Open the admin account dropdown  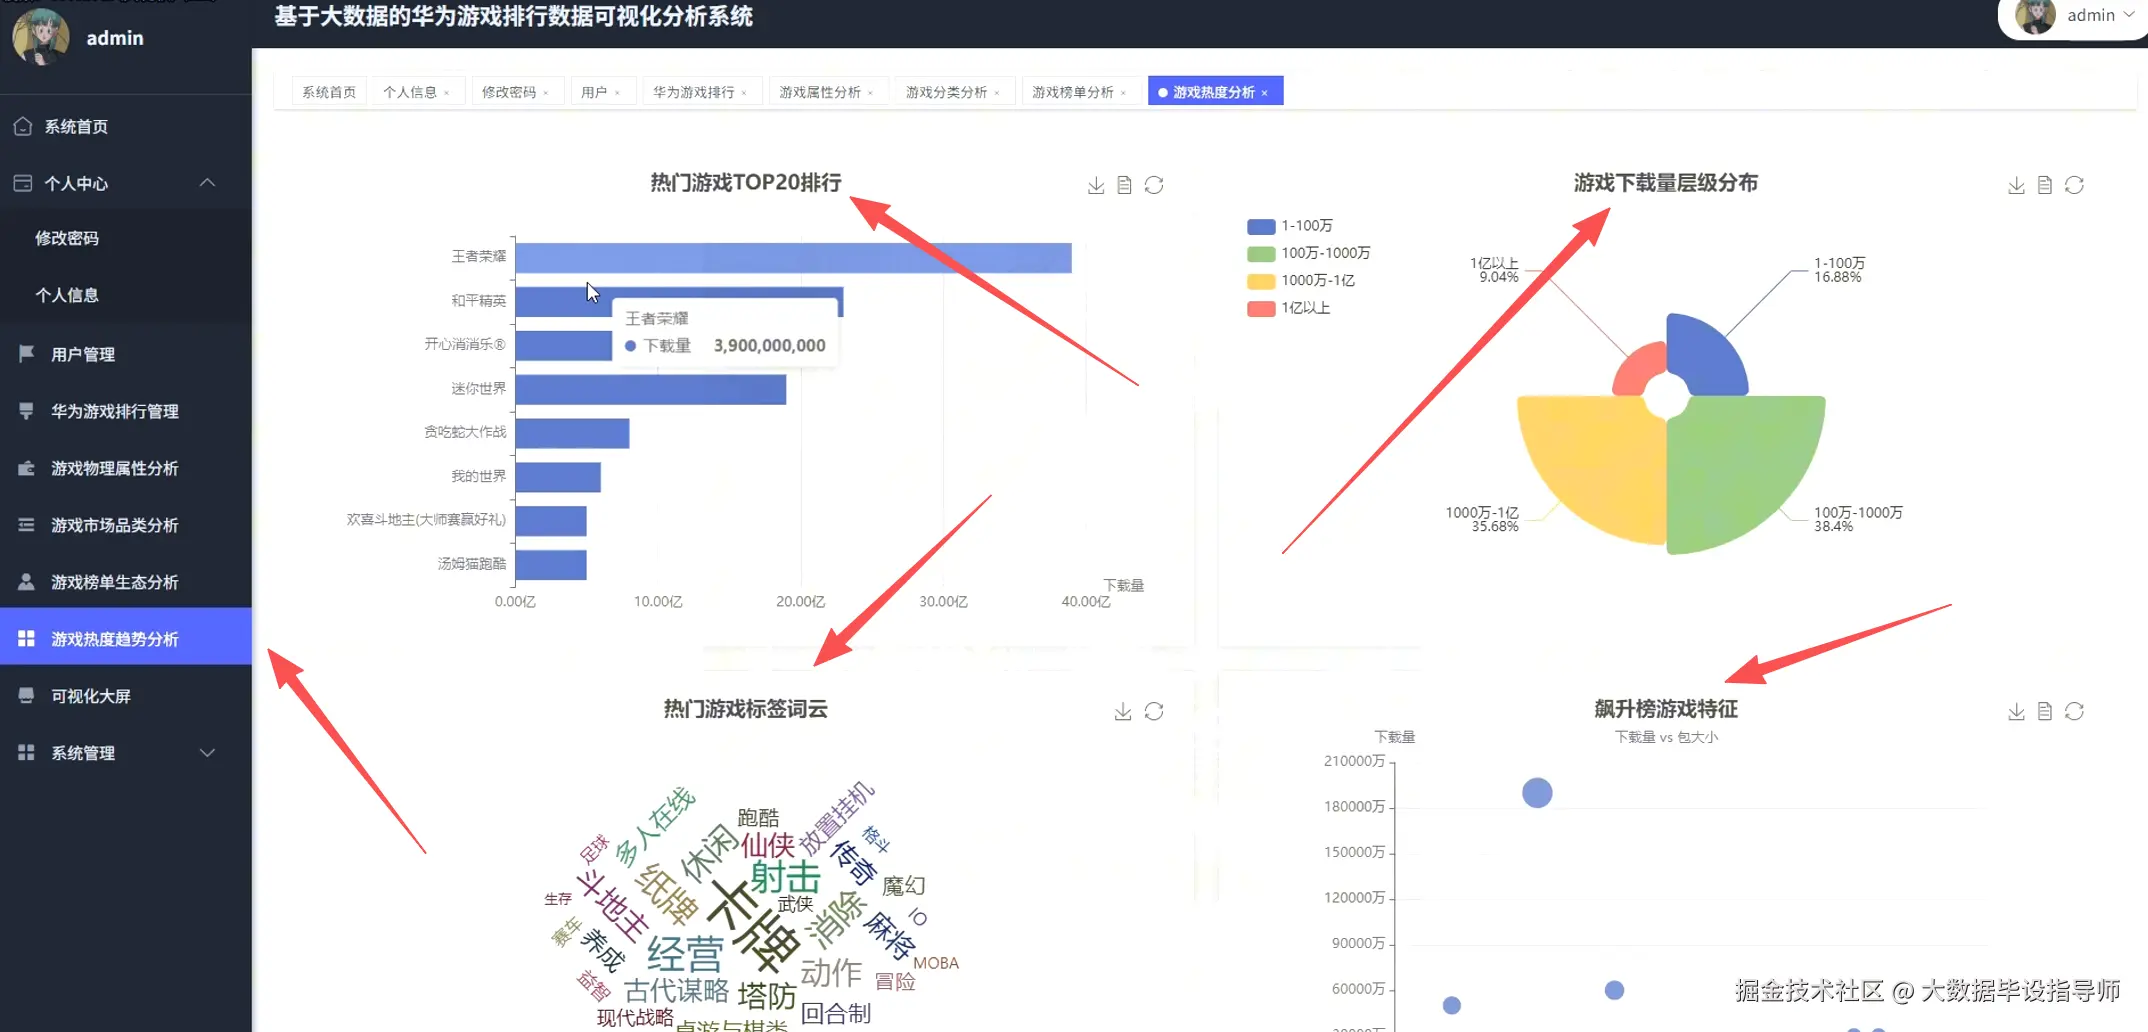pyautogui.click(x=2091, y=15)
